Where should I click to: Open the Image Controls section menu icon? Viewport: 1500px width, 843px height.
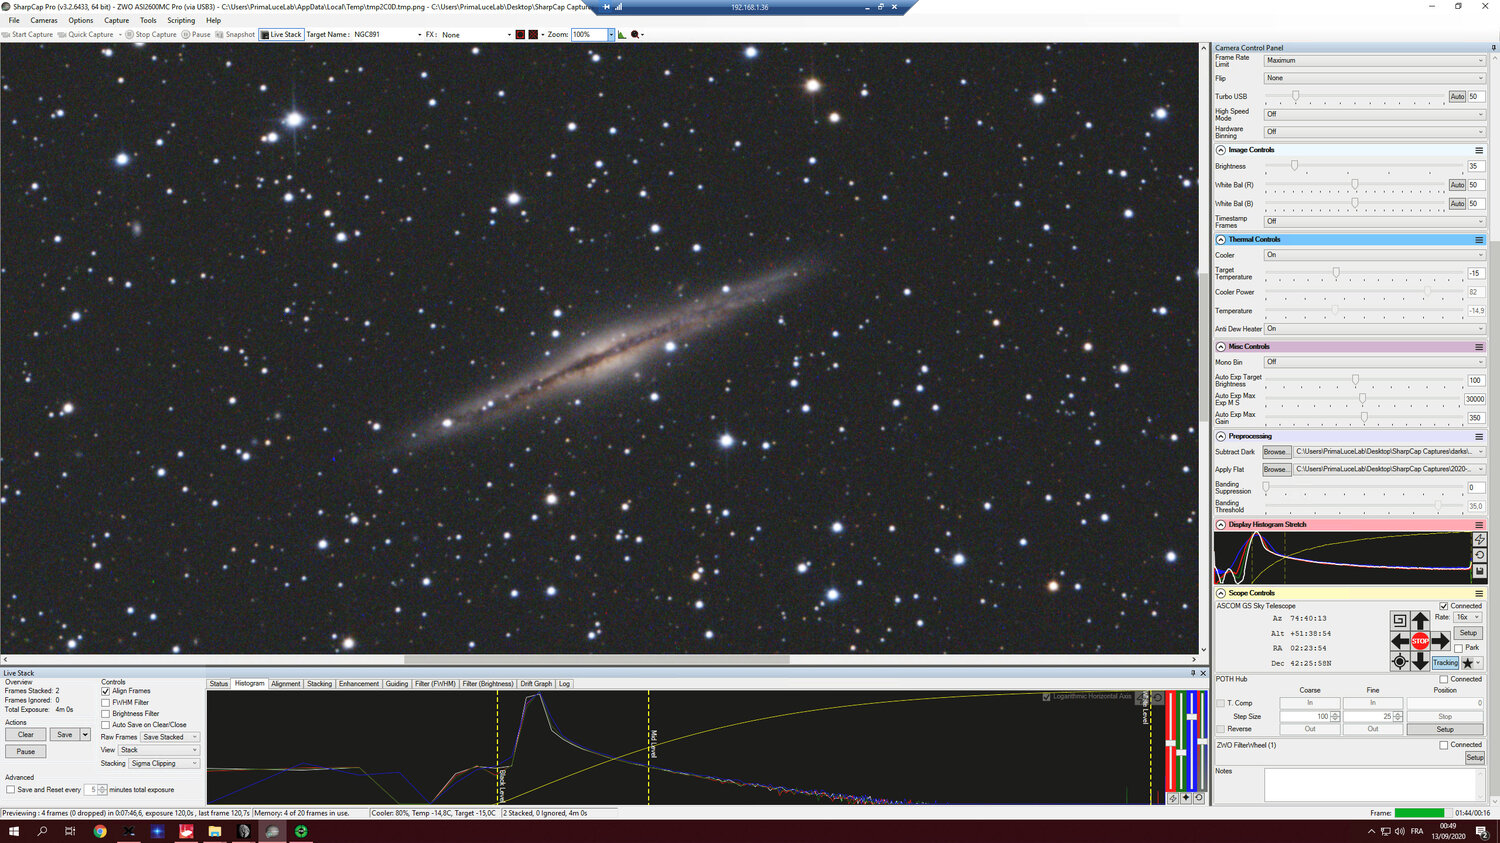pos(1479,150)
